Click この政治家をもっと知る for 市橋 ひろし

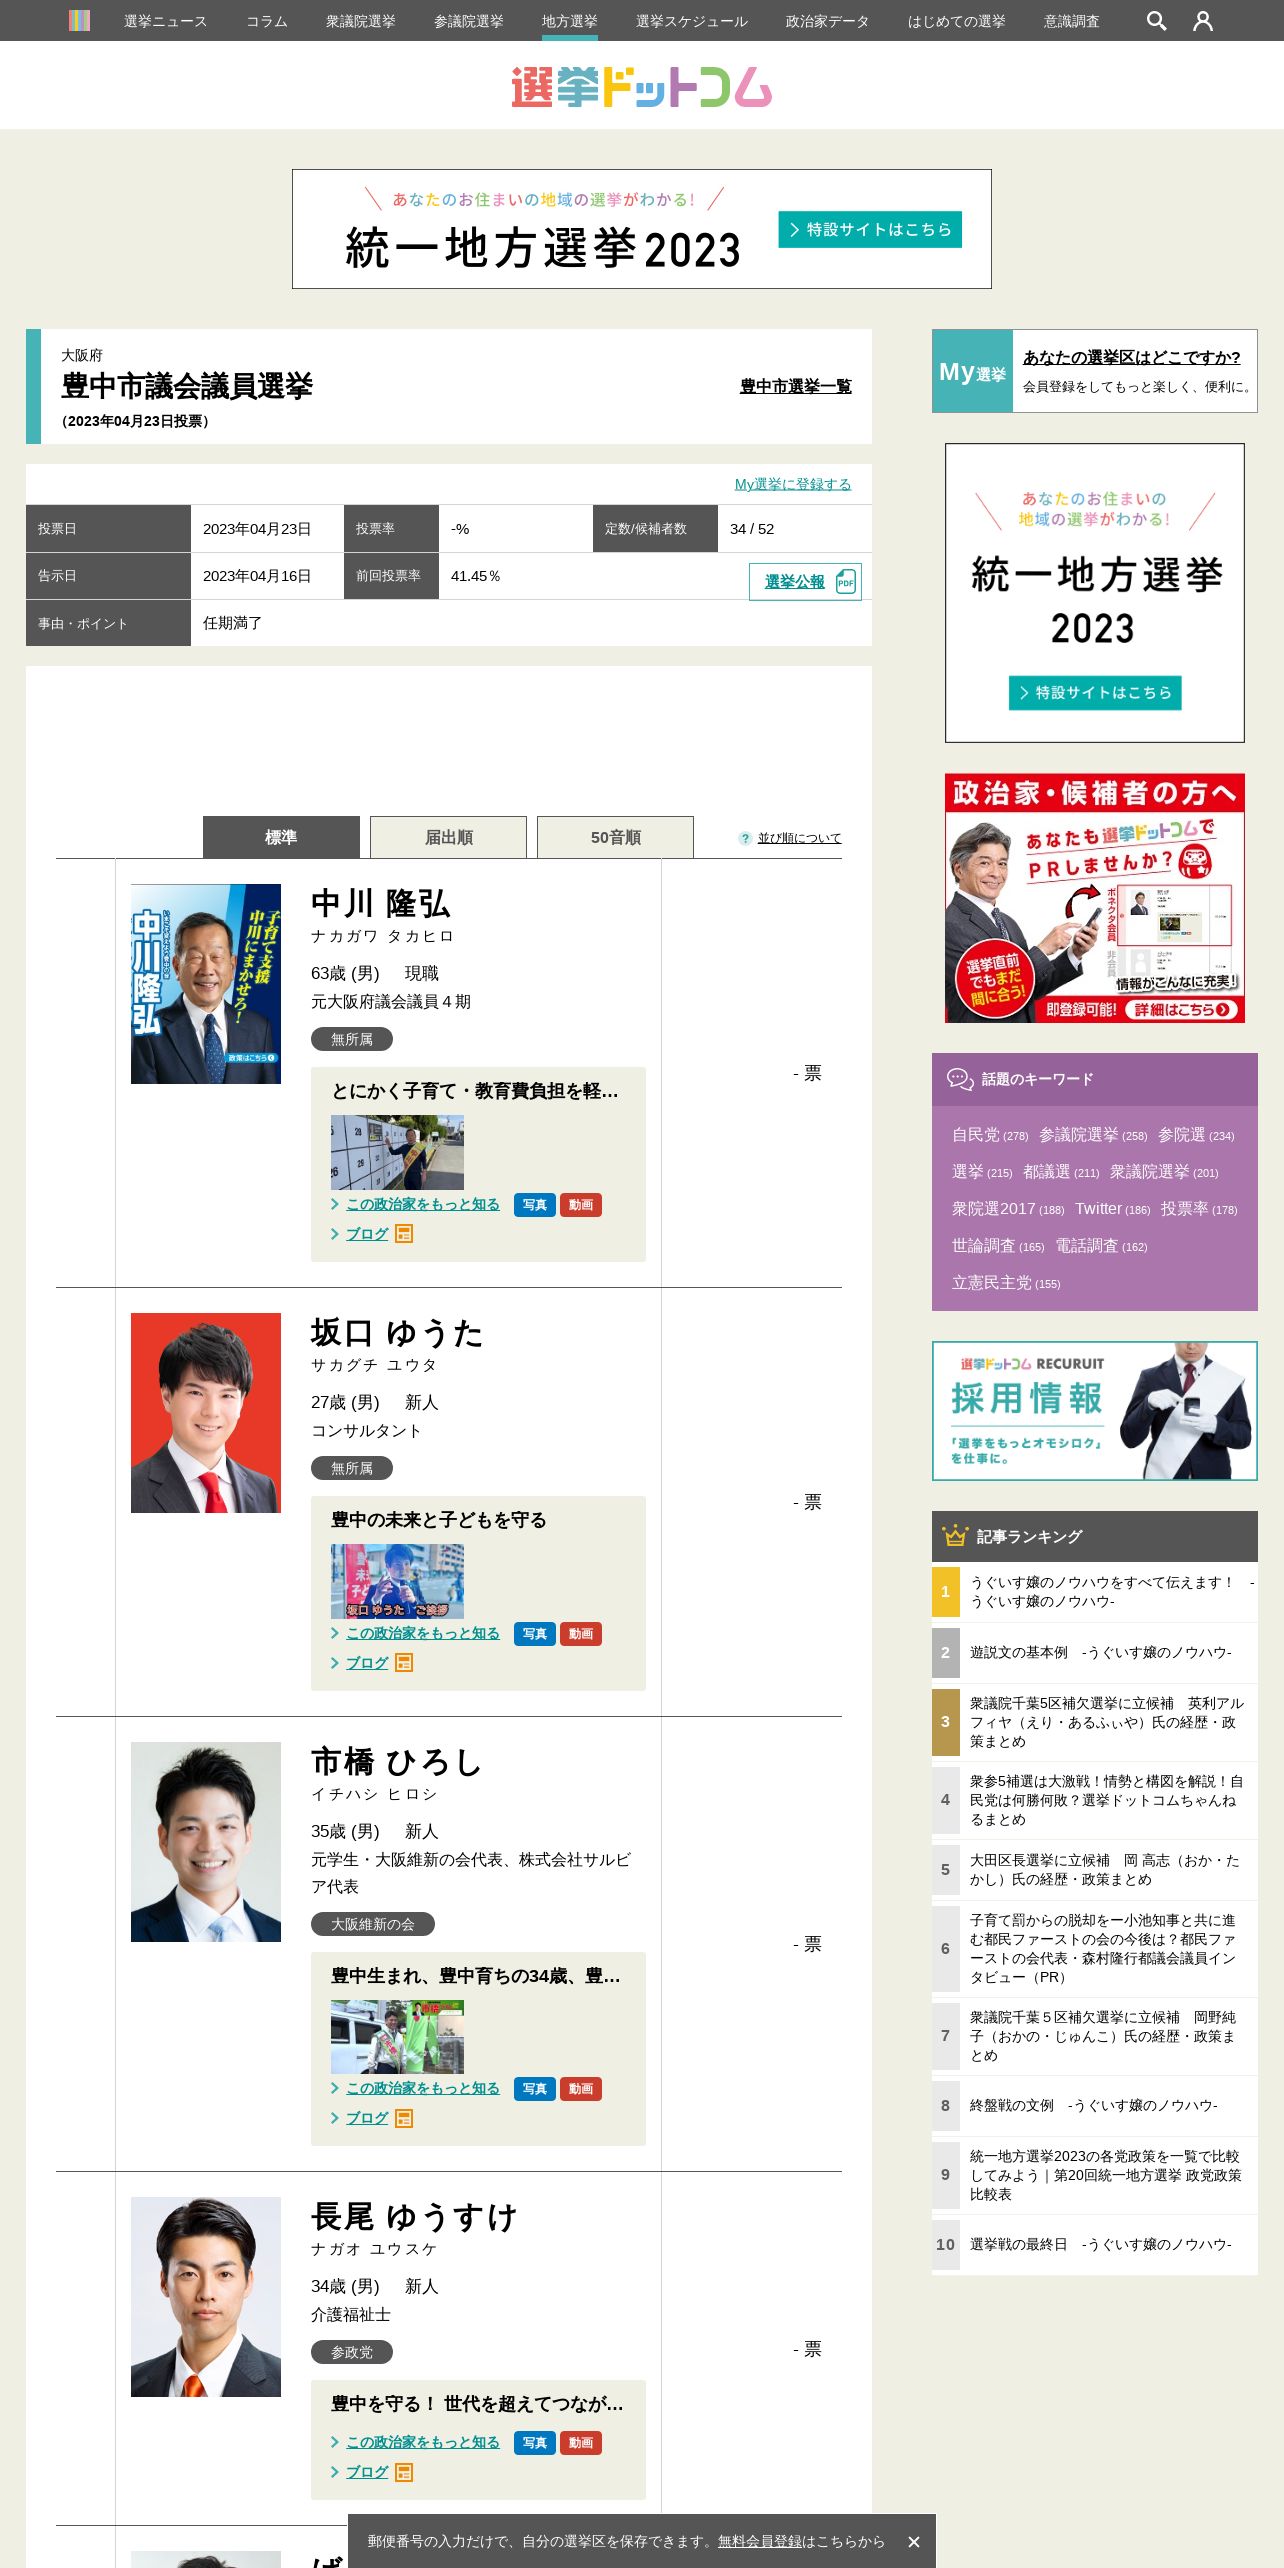(423, 2088)
